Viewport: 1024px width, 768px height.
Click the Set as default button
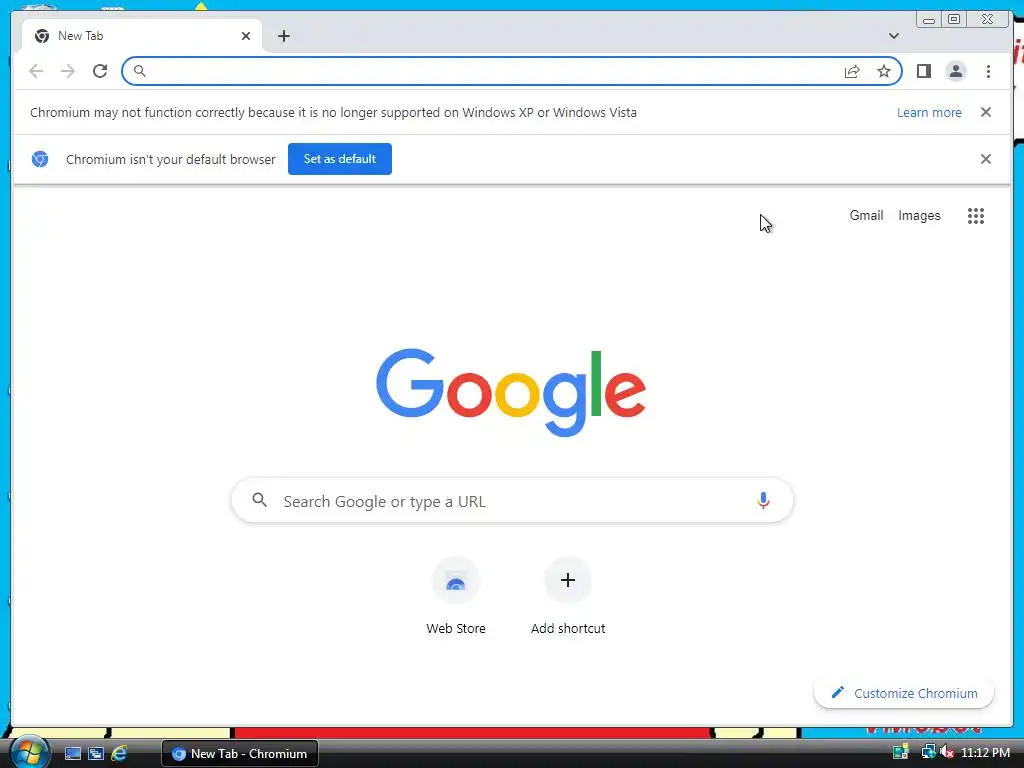(340, 159)
